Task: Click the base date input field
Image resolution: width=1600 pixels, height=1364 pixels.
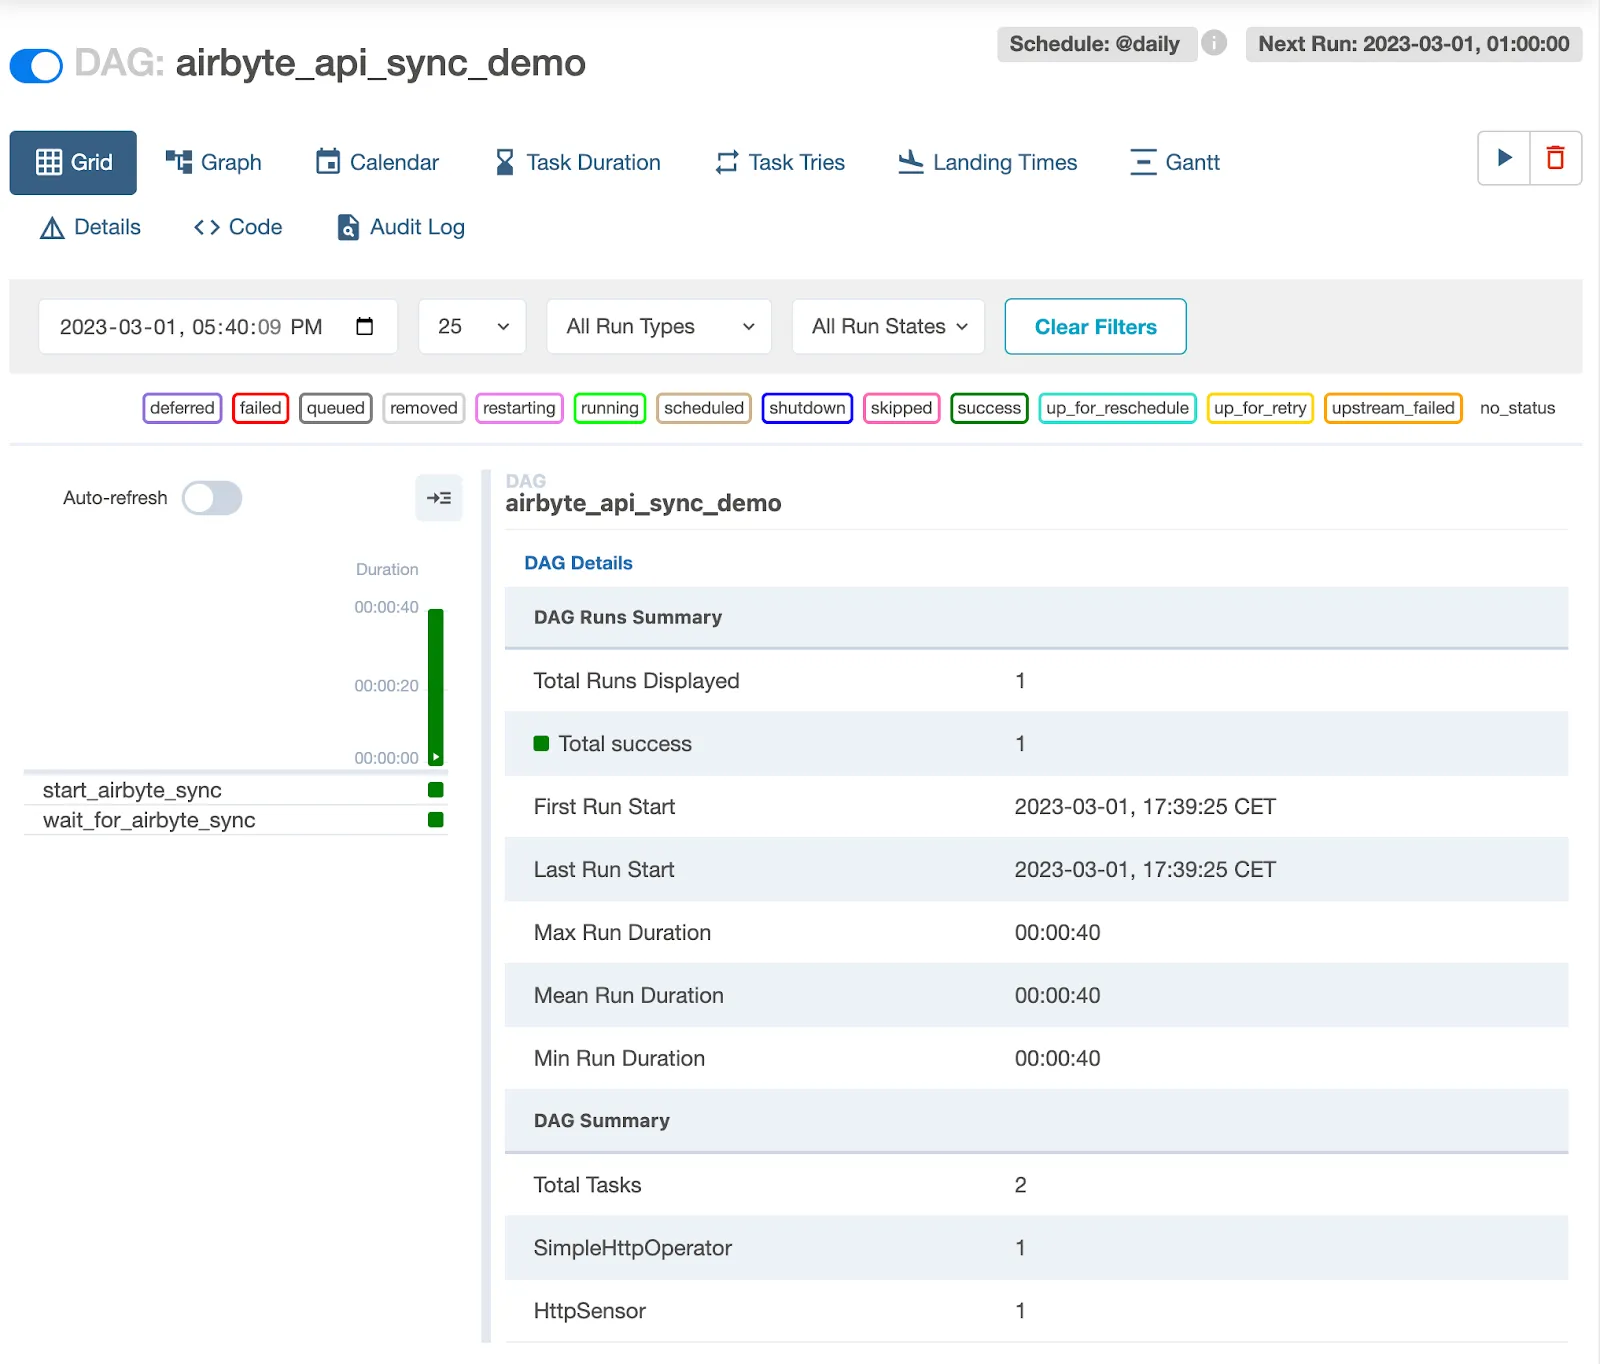Action: tap(218, 326)
